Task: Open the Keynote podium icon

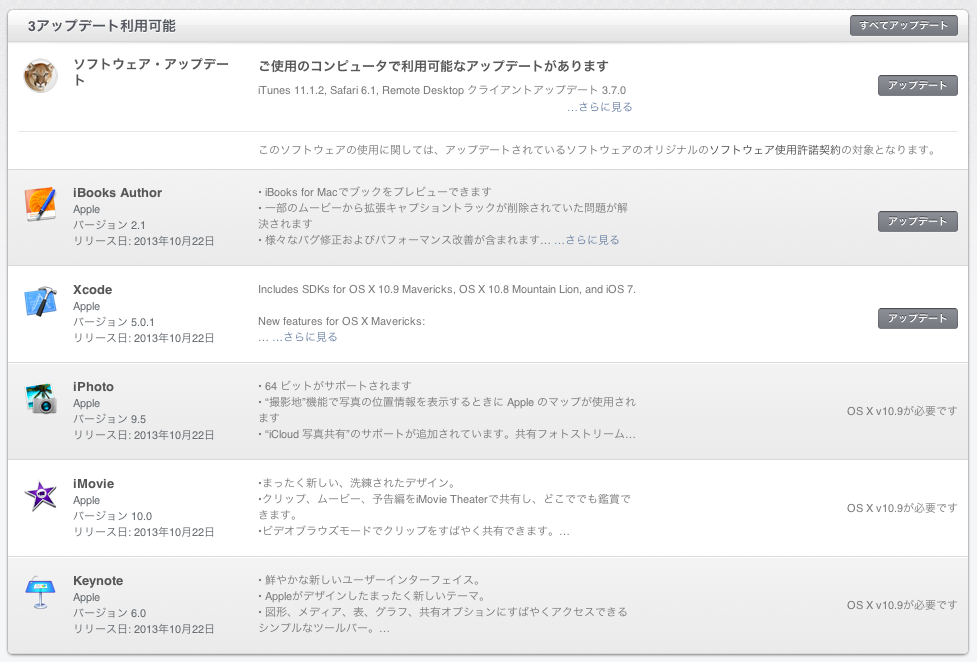Action: [41, 592]
